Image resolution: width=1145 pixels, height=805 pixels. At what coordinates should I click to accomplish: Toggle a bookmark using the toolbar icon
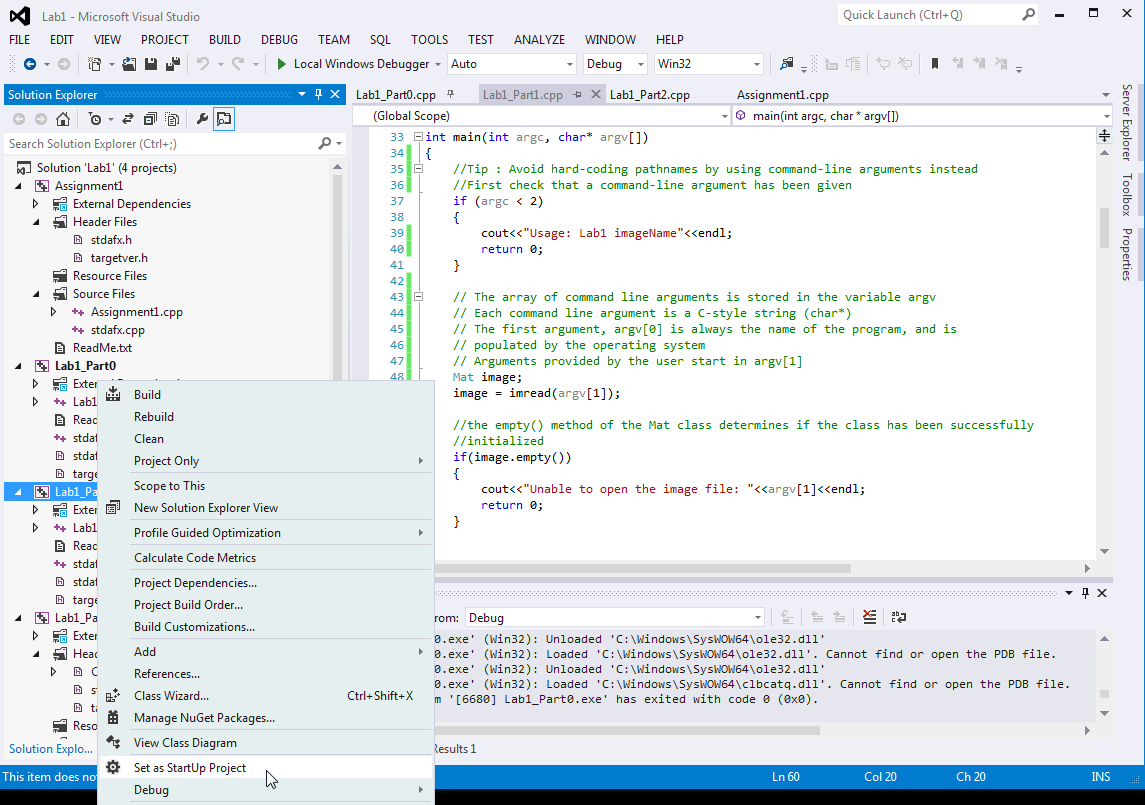[933, 63]
